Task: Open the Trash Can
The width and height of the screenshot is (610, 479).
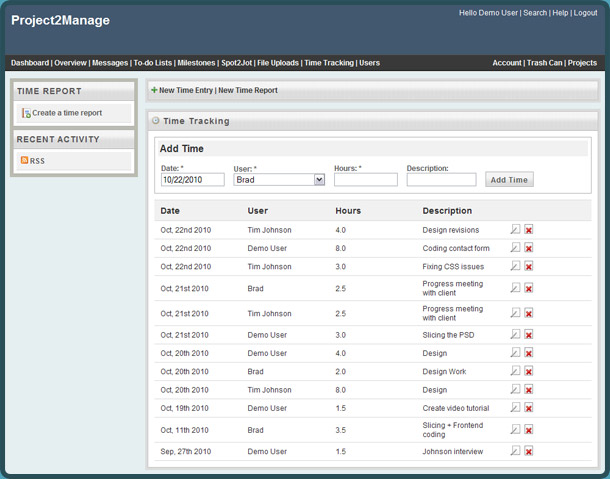Action: pos(545,63)
